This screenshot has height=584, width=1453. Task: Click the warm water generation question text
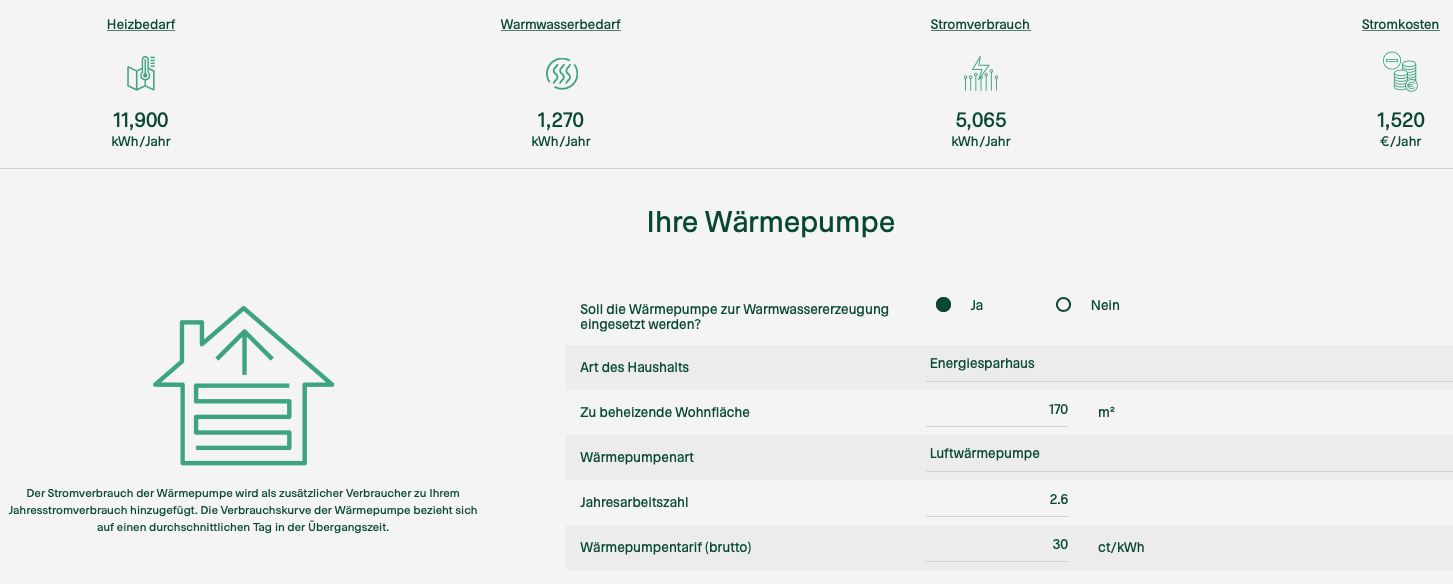click(x=735, y=317)
